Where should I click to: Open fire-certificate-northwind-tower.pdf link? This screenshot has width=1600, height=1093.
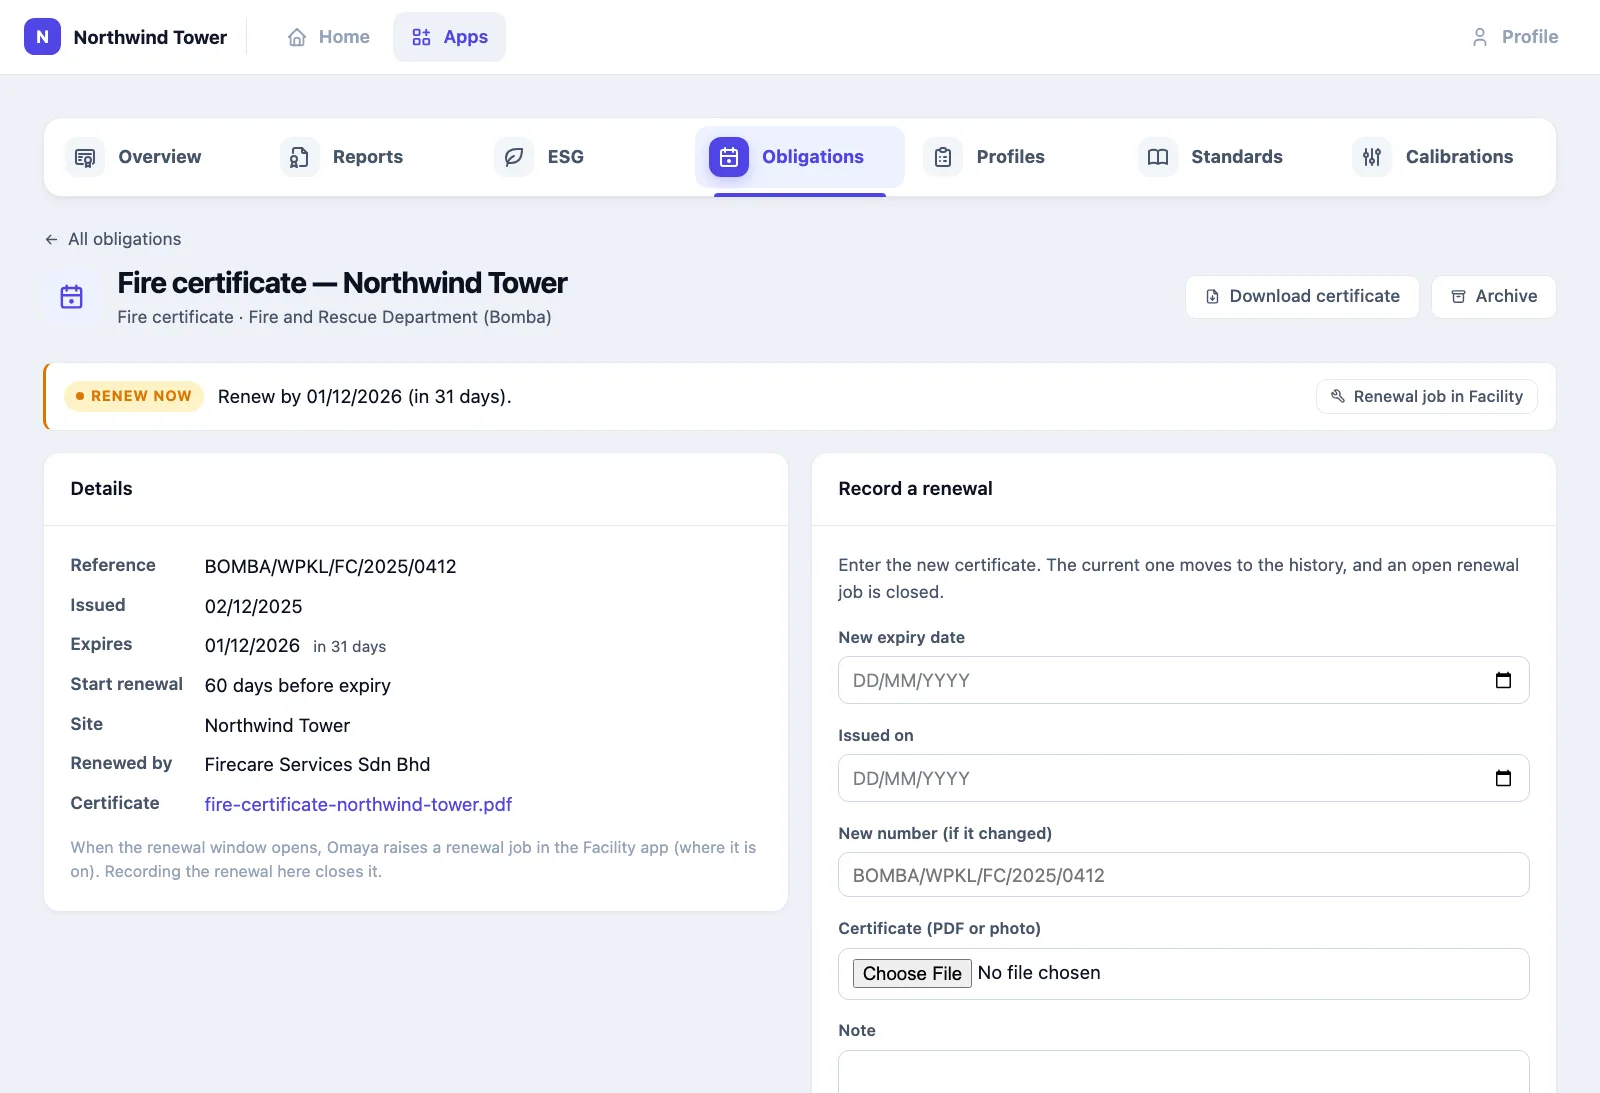click(358, 804)
